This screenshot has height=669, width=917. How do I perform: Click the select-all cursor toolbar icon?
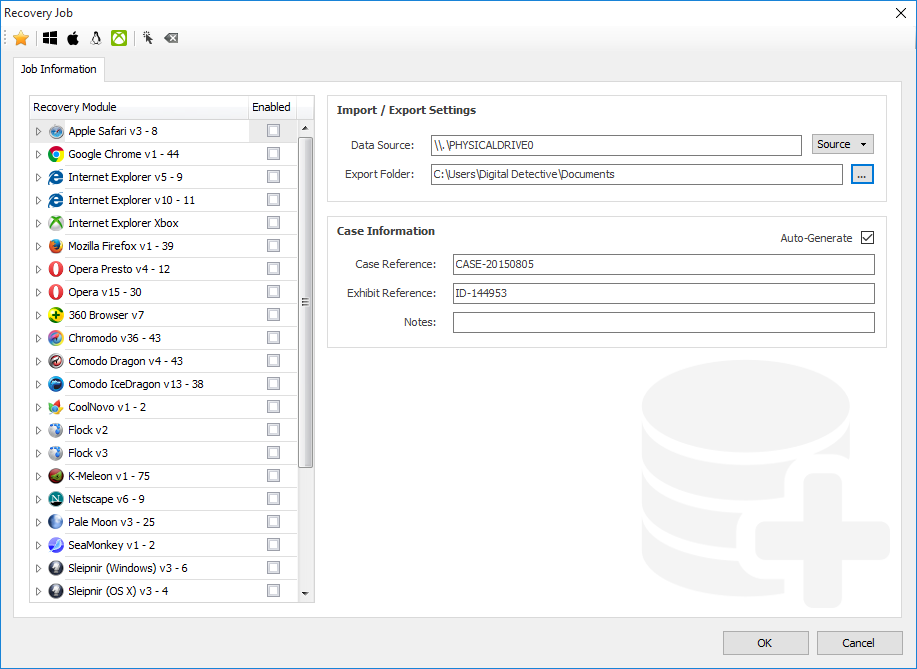click(x=148, y=38)
